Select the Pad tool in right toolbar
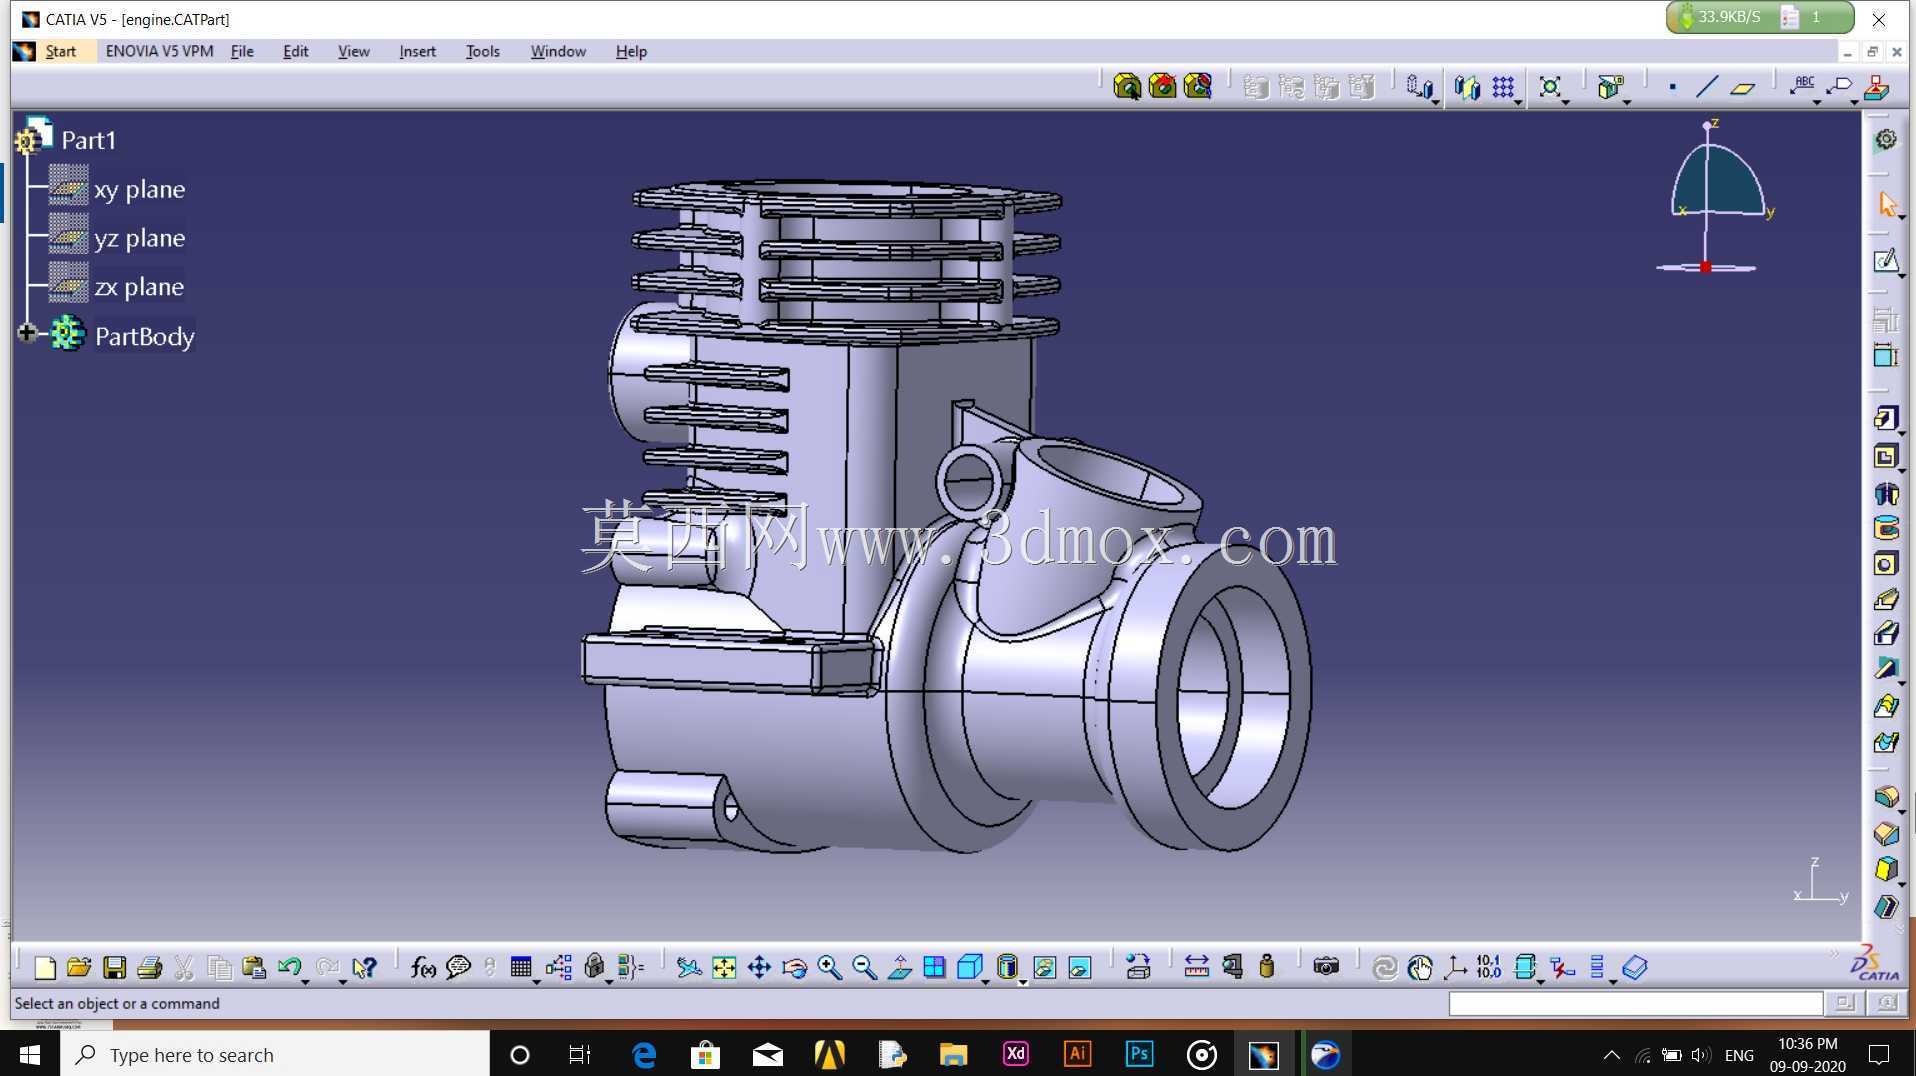Screen dimensions: 1916x1076 pos(1885,418)
